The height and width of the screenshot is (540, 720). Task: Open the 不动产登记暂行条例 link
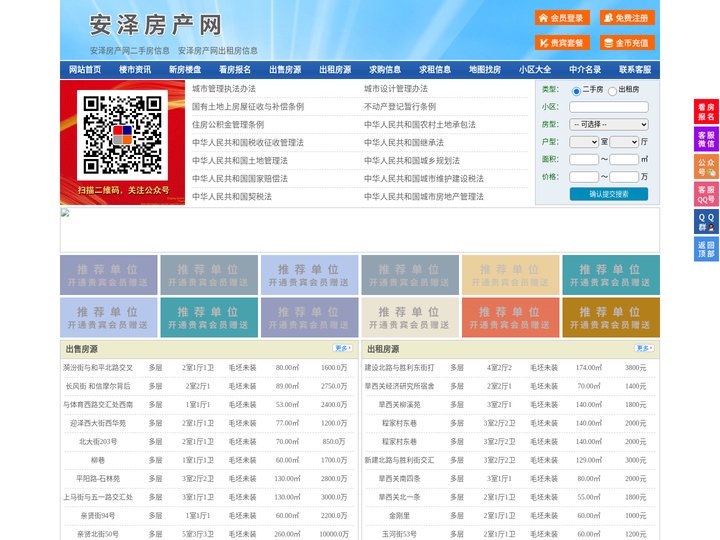click(x=400, y=107)
